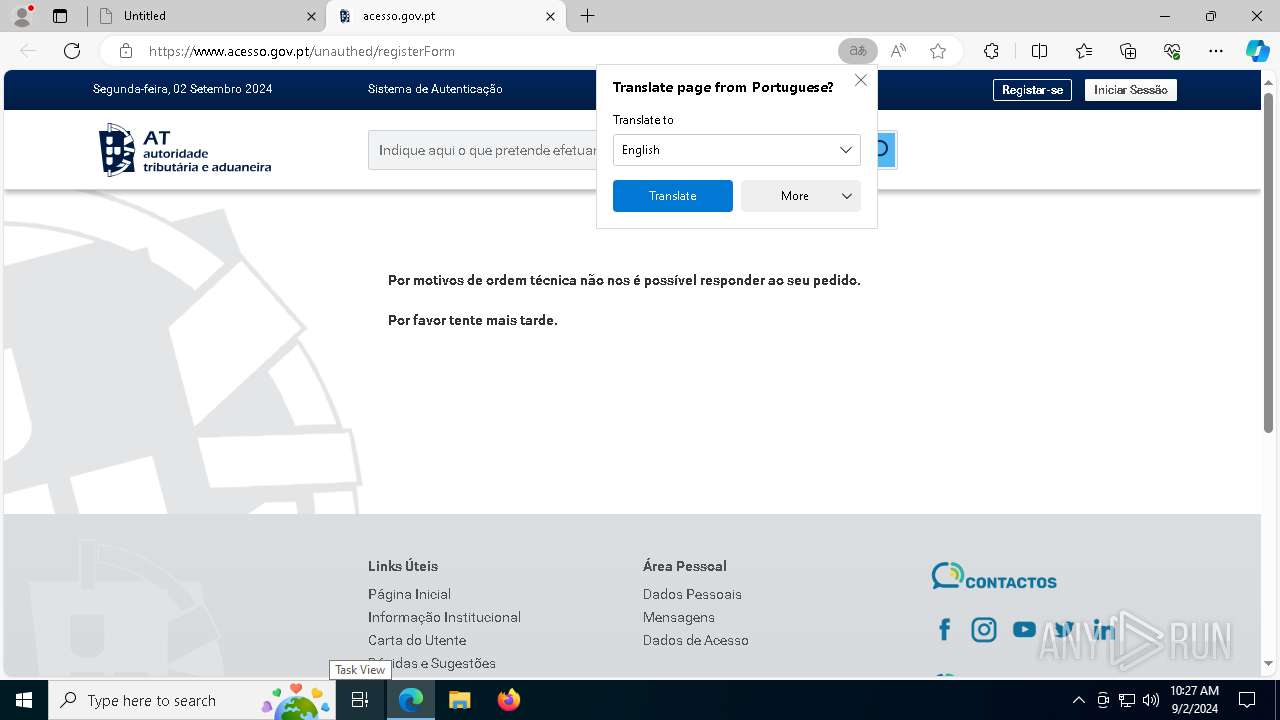Click the address bar URL

click(302, 51)
